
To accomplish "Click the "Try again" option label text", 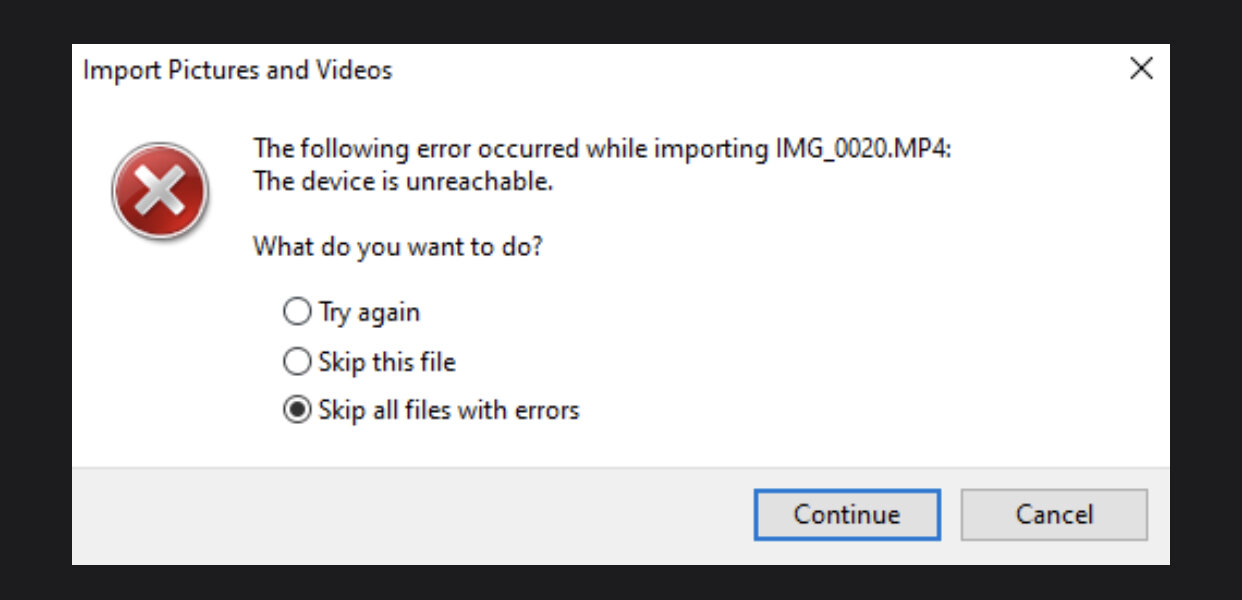I will (x=369, y=312).
